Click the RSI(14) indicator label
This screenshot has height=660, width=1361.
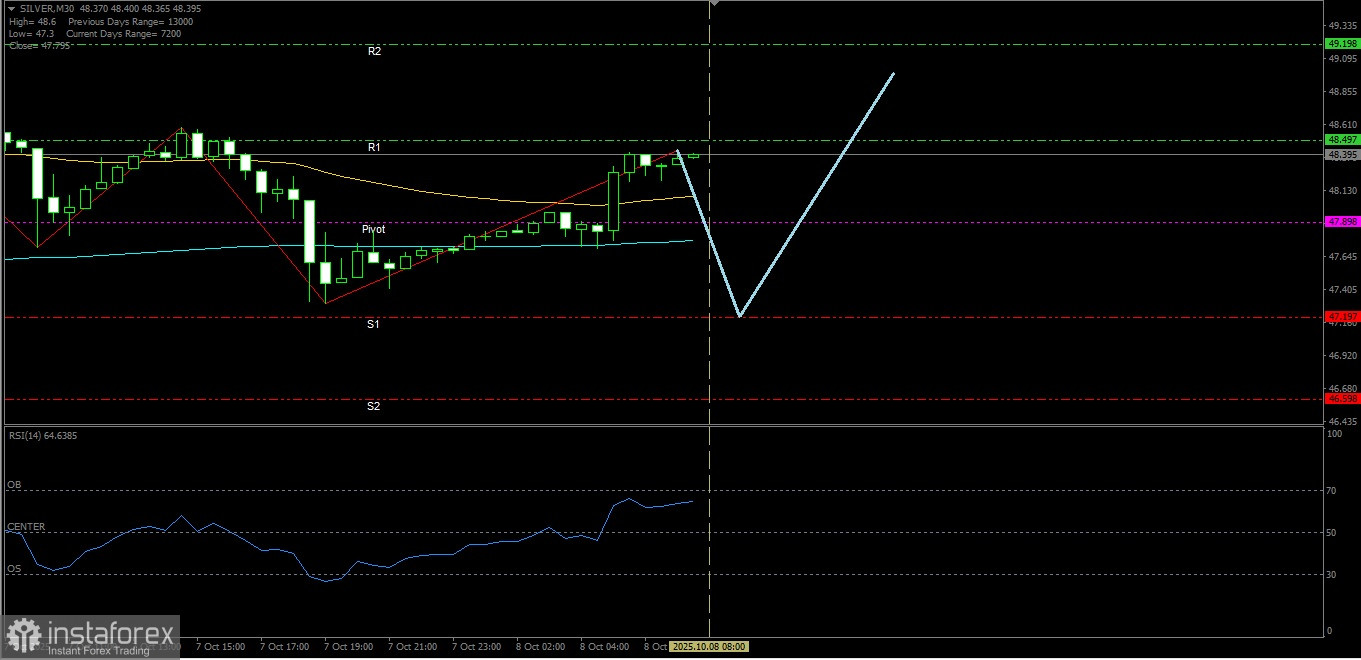tap(42, 436)
